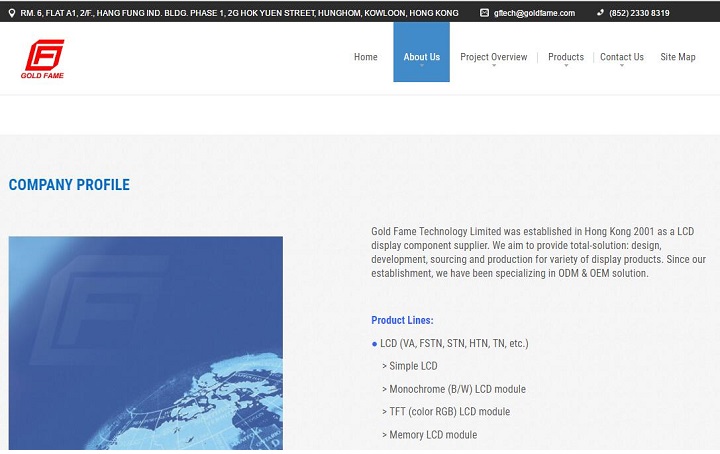Select the About Us menu item
The height and width of the screenshot is (454, 720).
pos(422,52)
